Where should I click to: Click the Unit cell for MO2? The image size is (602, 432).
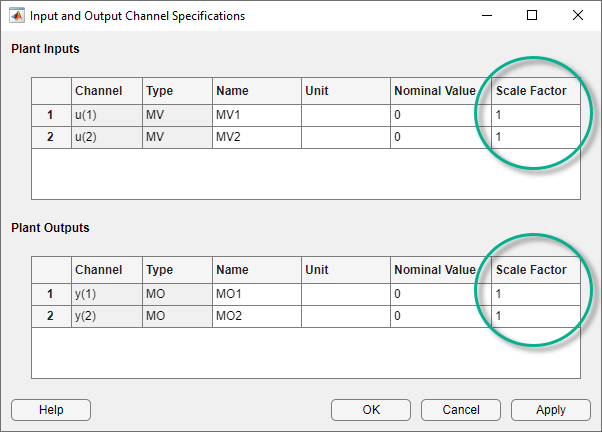tap(345, 315)
